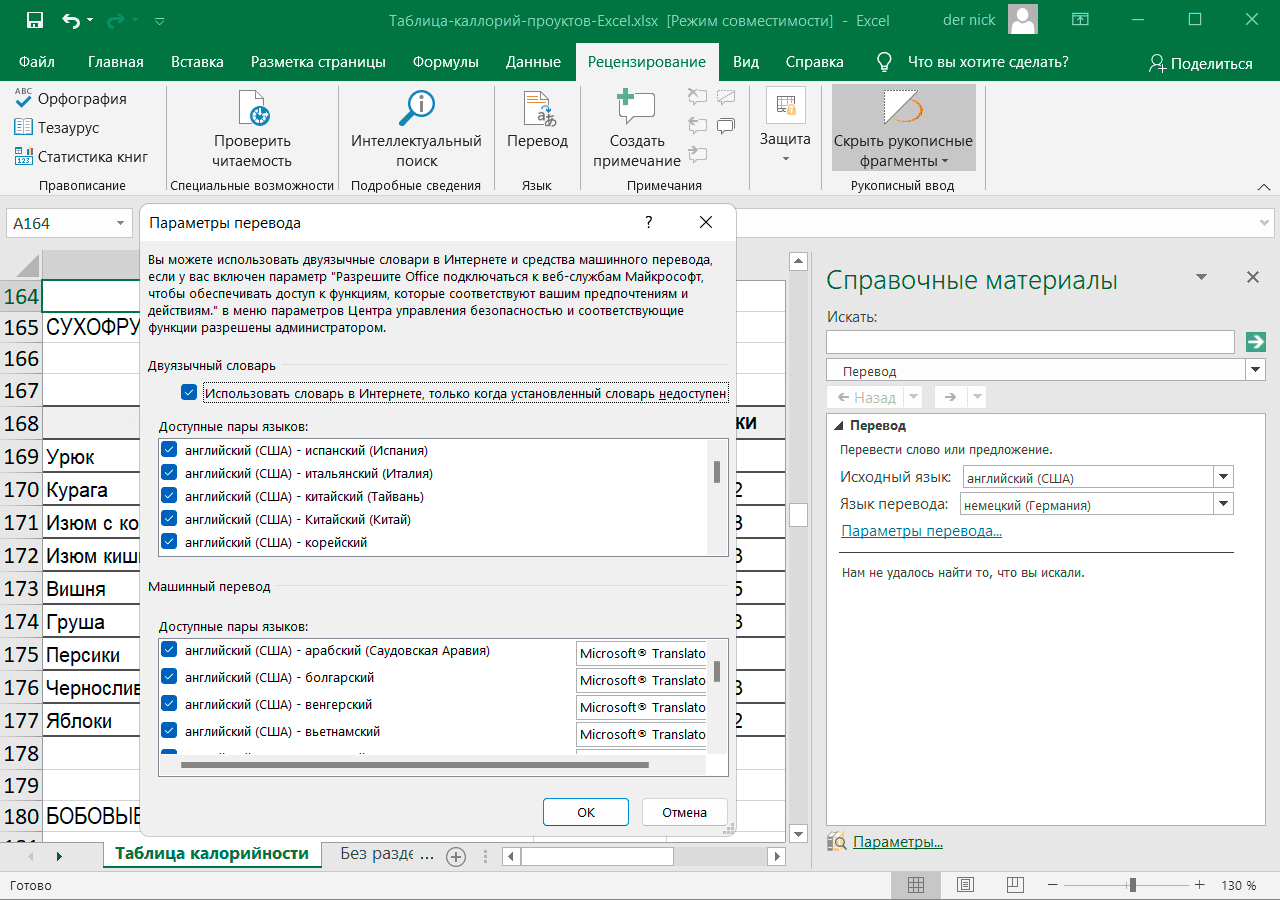This screenshot has height=900, width=1280.
Task: Click the green start search arrow
Action: click(1255, 342)
